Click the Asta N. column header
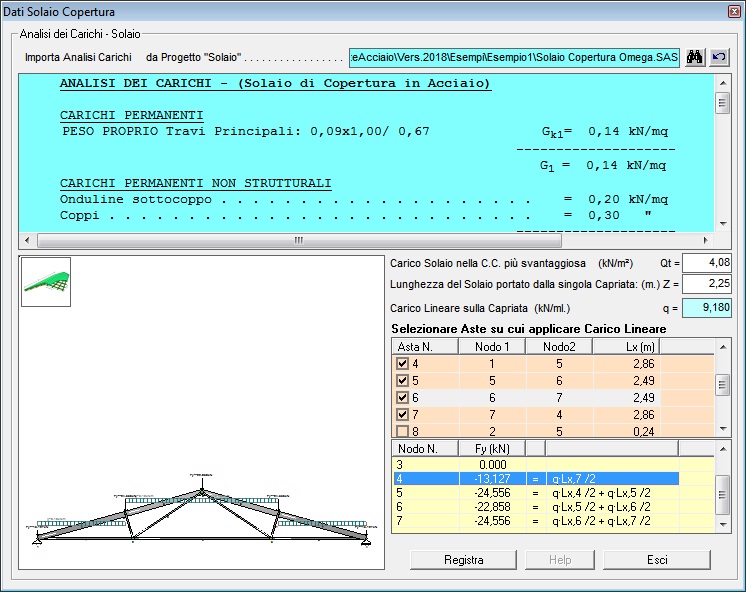Image resolution: width=746 pixels, height=592 pixels. 425,347
